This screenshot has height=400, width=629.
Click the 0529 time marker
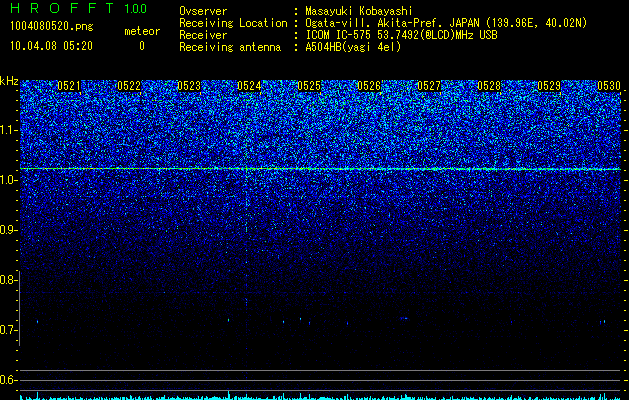pyautogui.click(x=549, y=86)
